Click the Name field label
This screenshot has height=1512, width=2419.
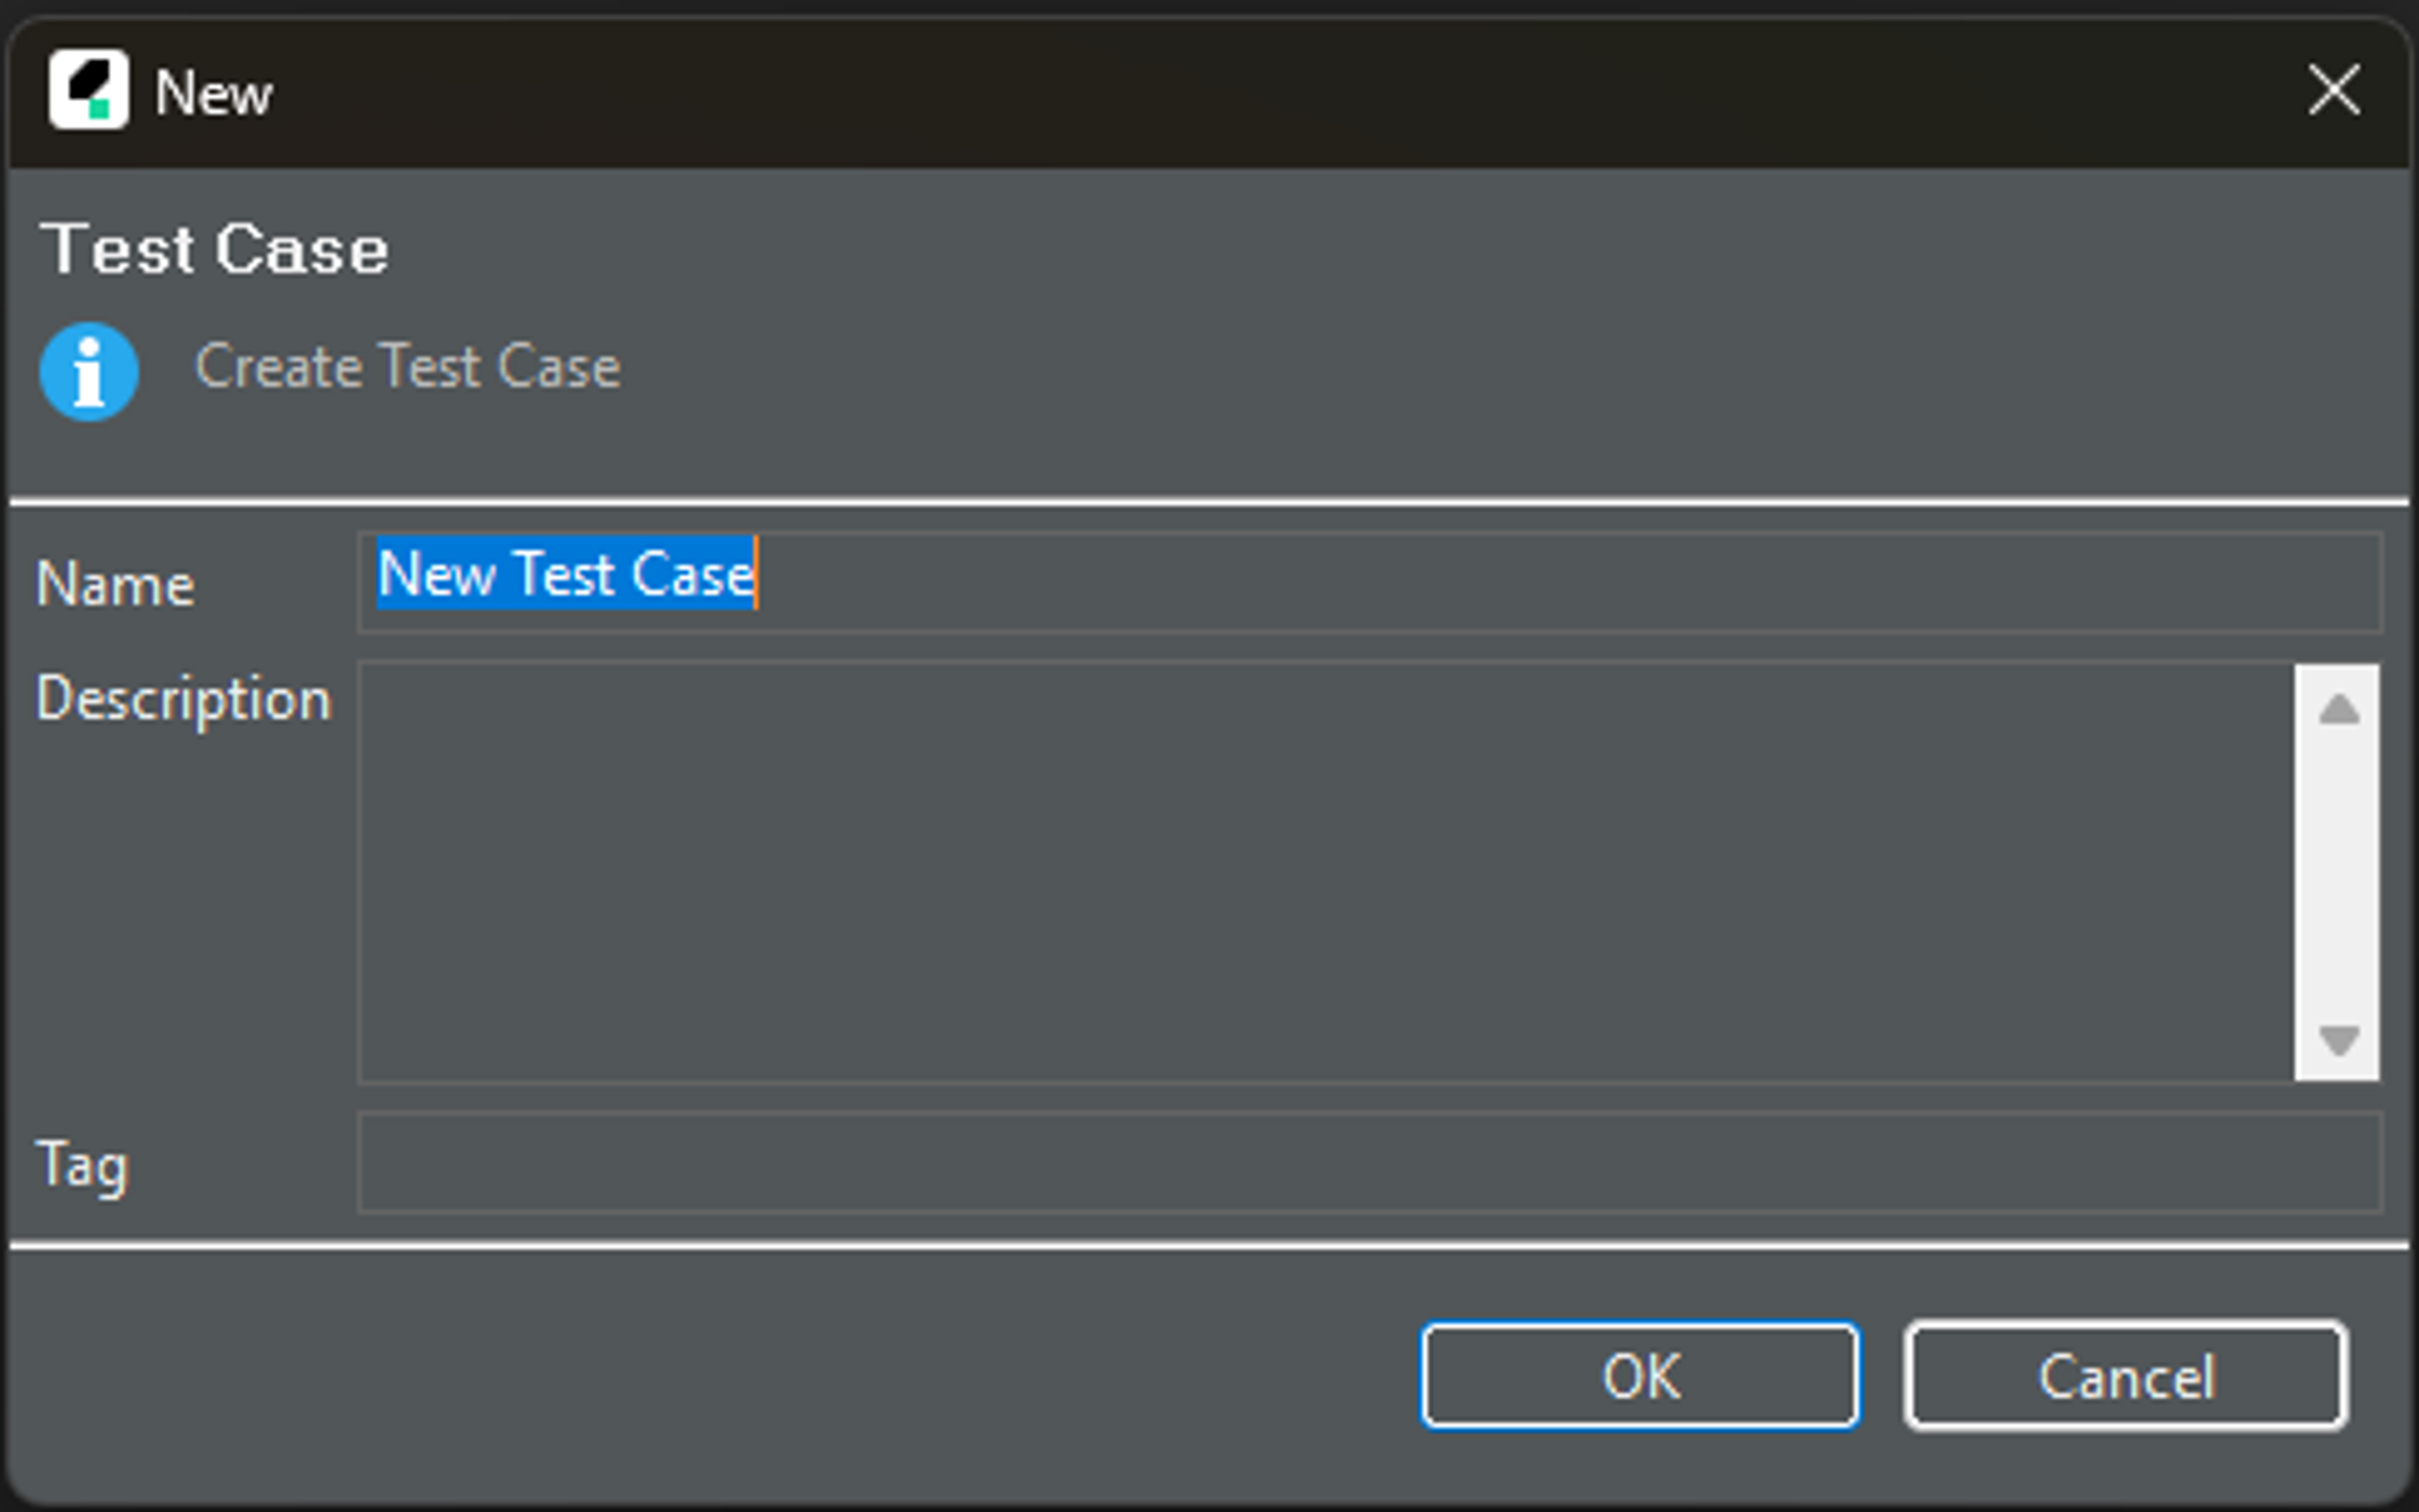click(115, 584)
